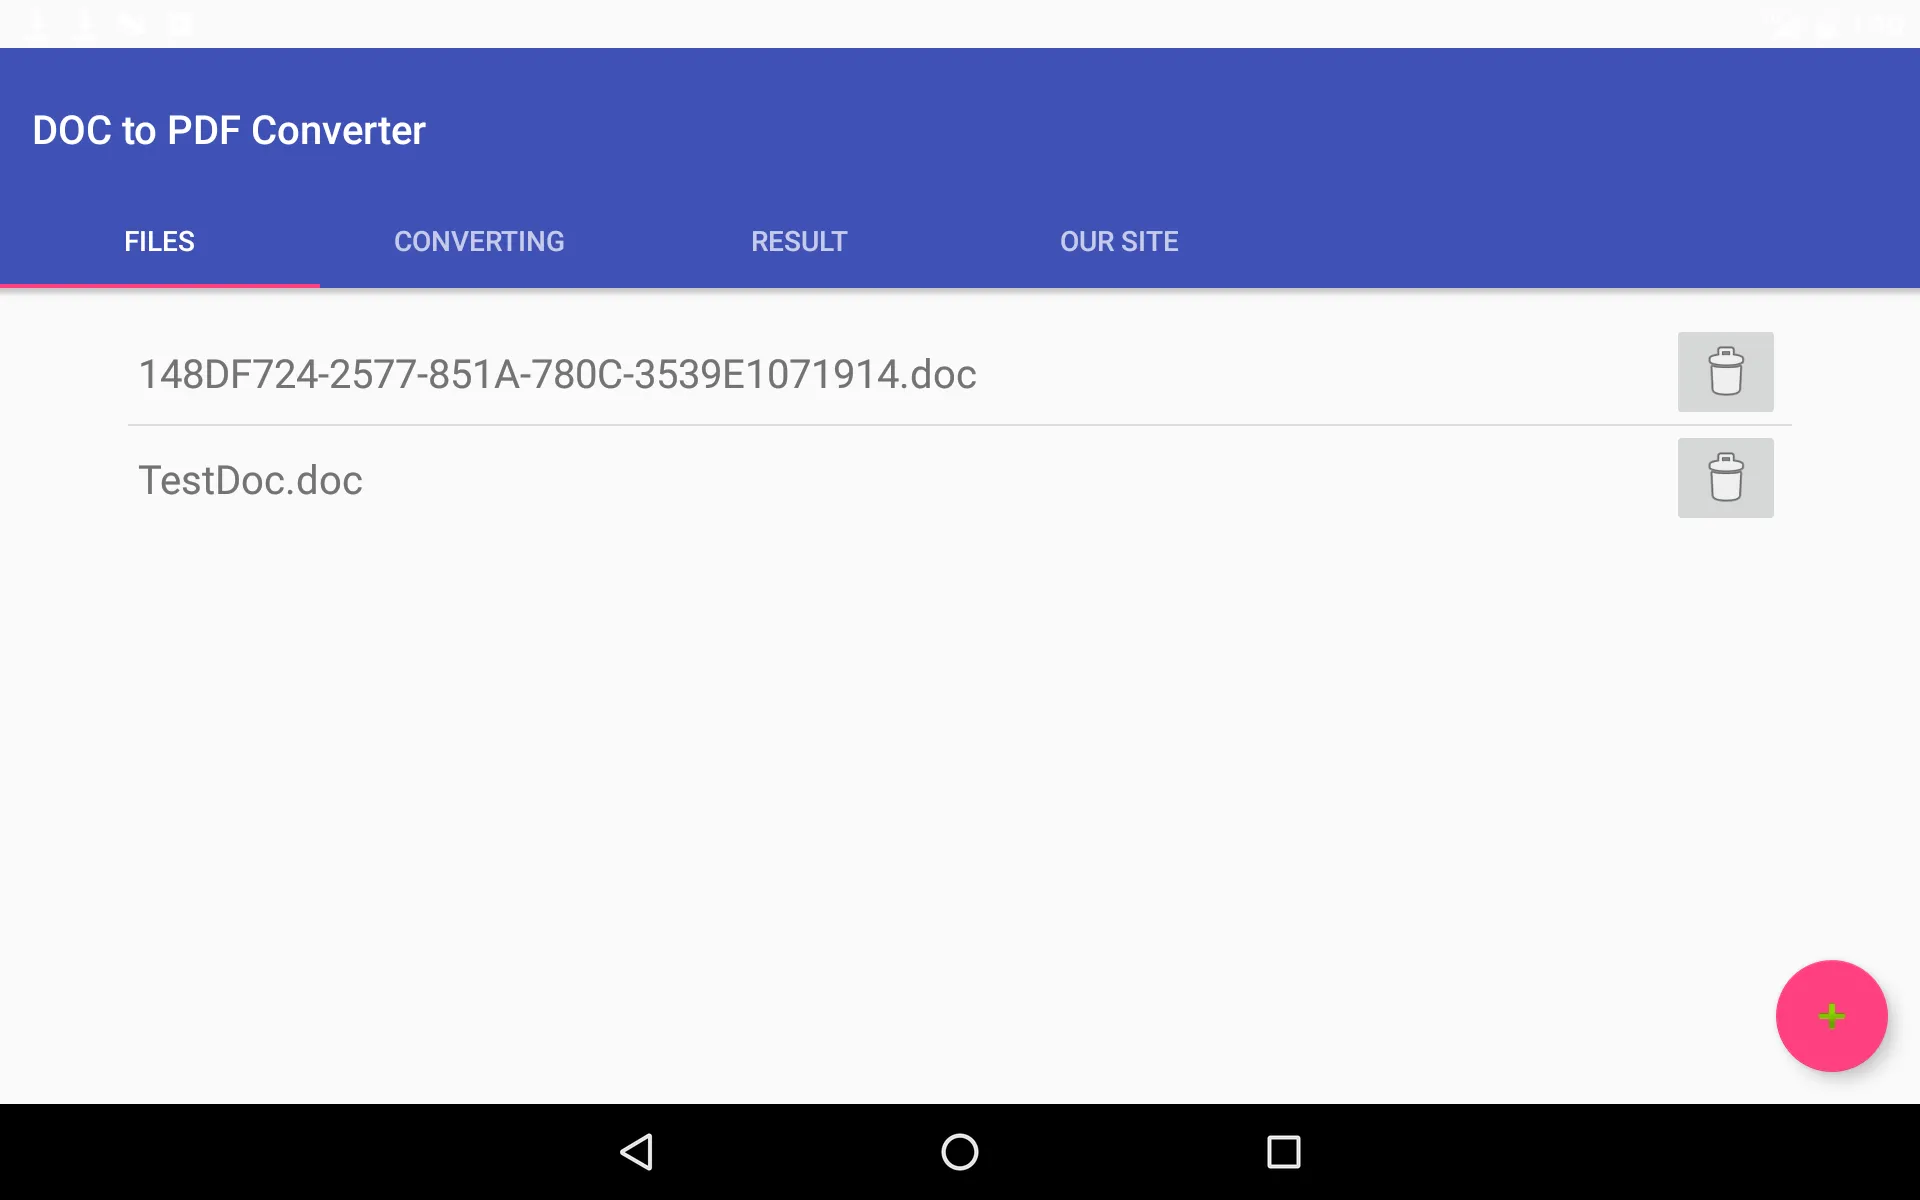
Task: Switch to the CONVERTING tab
Action: point(480,241)
